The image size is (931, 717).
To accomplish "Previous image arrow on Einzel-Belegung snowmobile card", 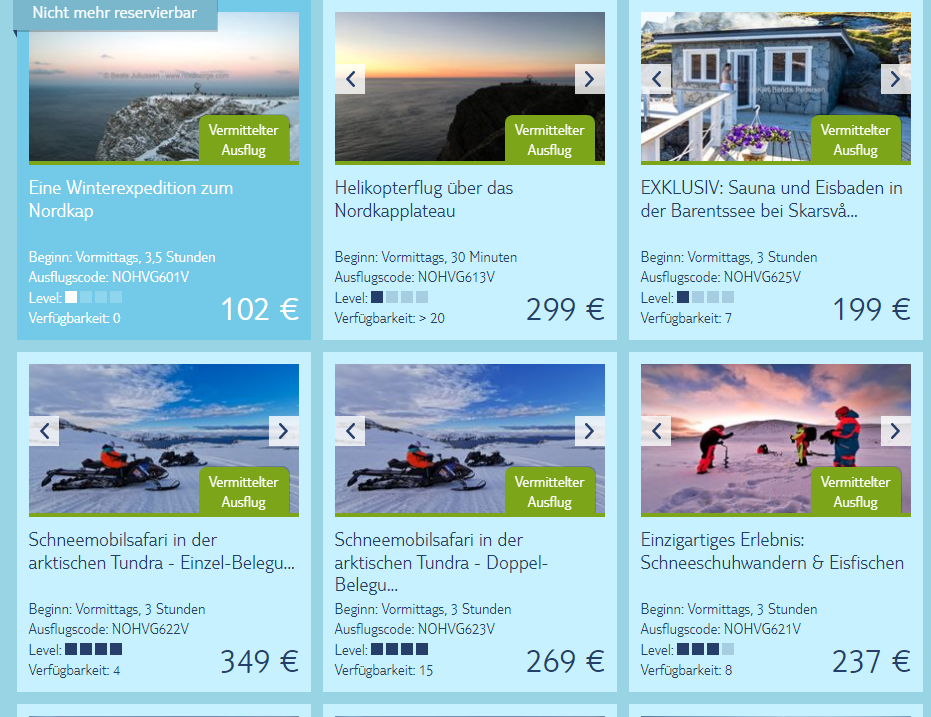I will 44,431.
